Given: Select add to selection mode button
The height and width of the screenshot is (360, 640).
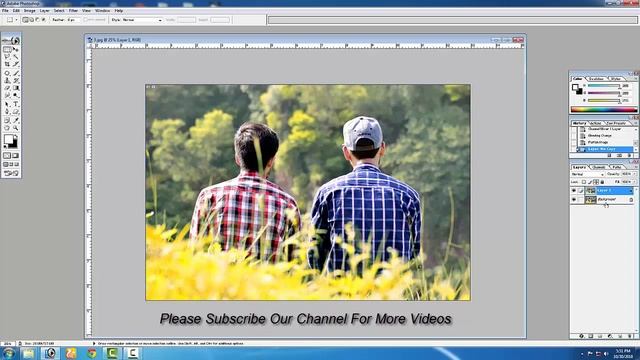Looking at the screenshot, I should [x=31, y=20].
